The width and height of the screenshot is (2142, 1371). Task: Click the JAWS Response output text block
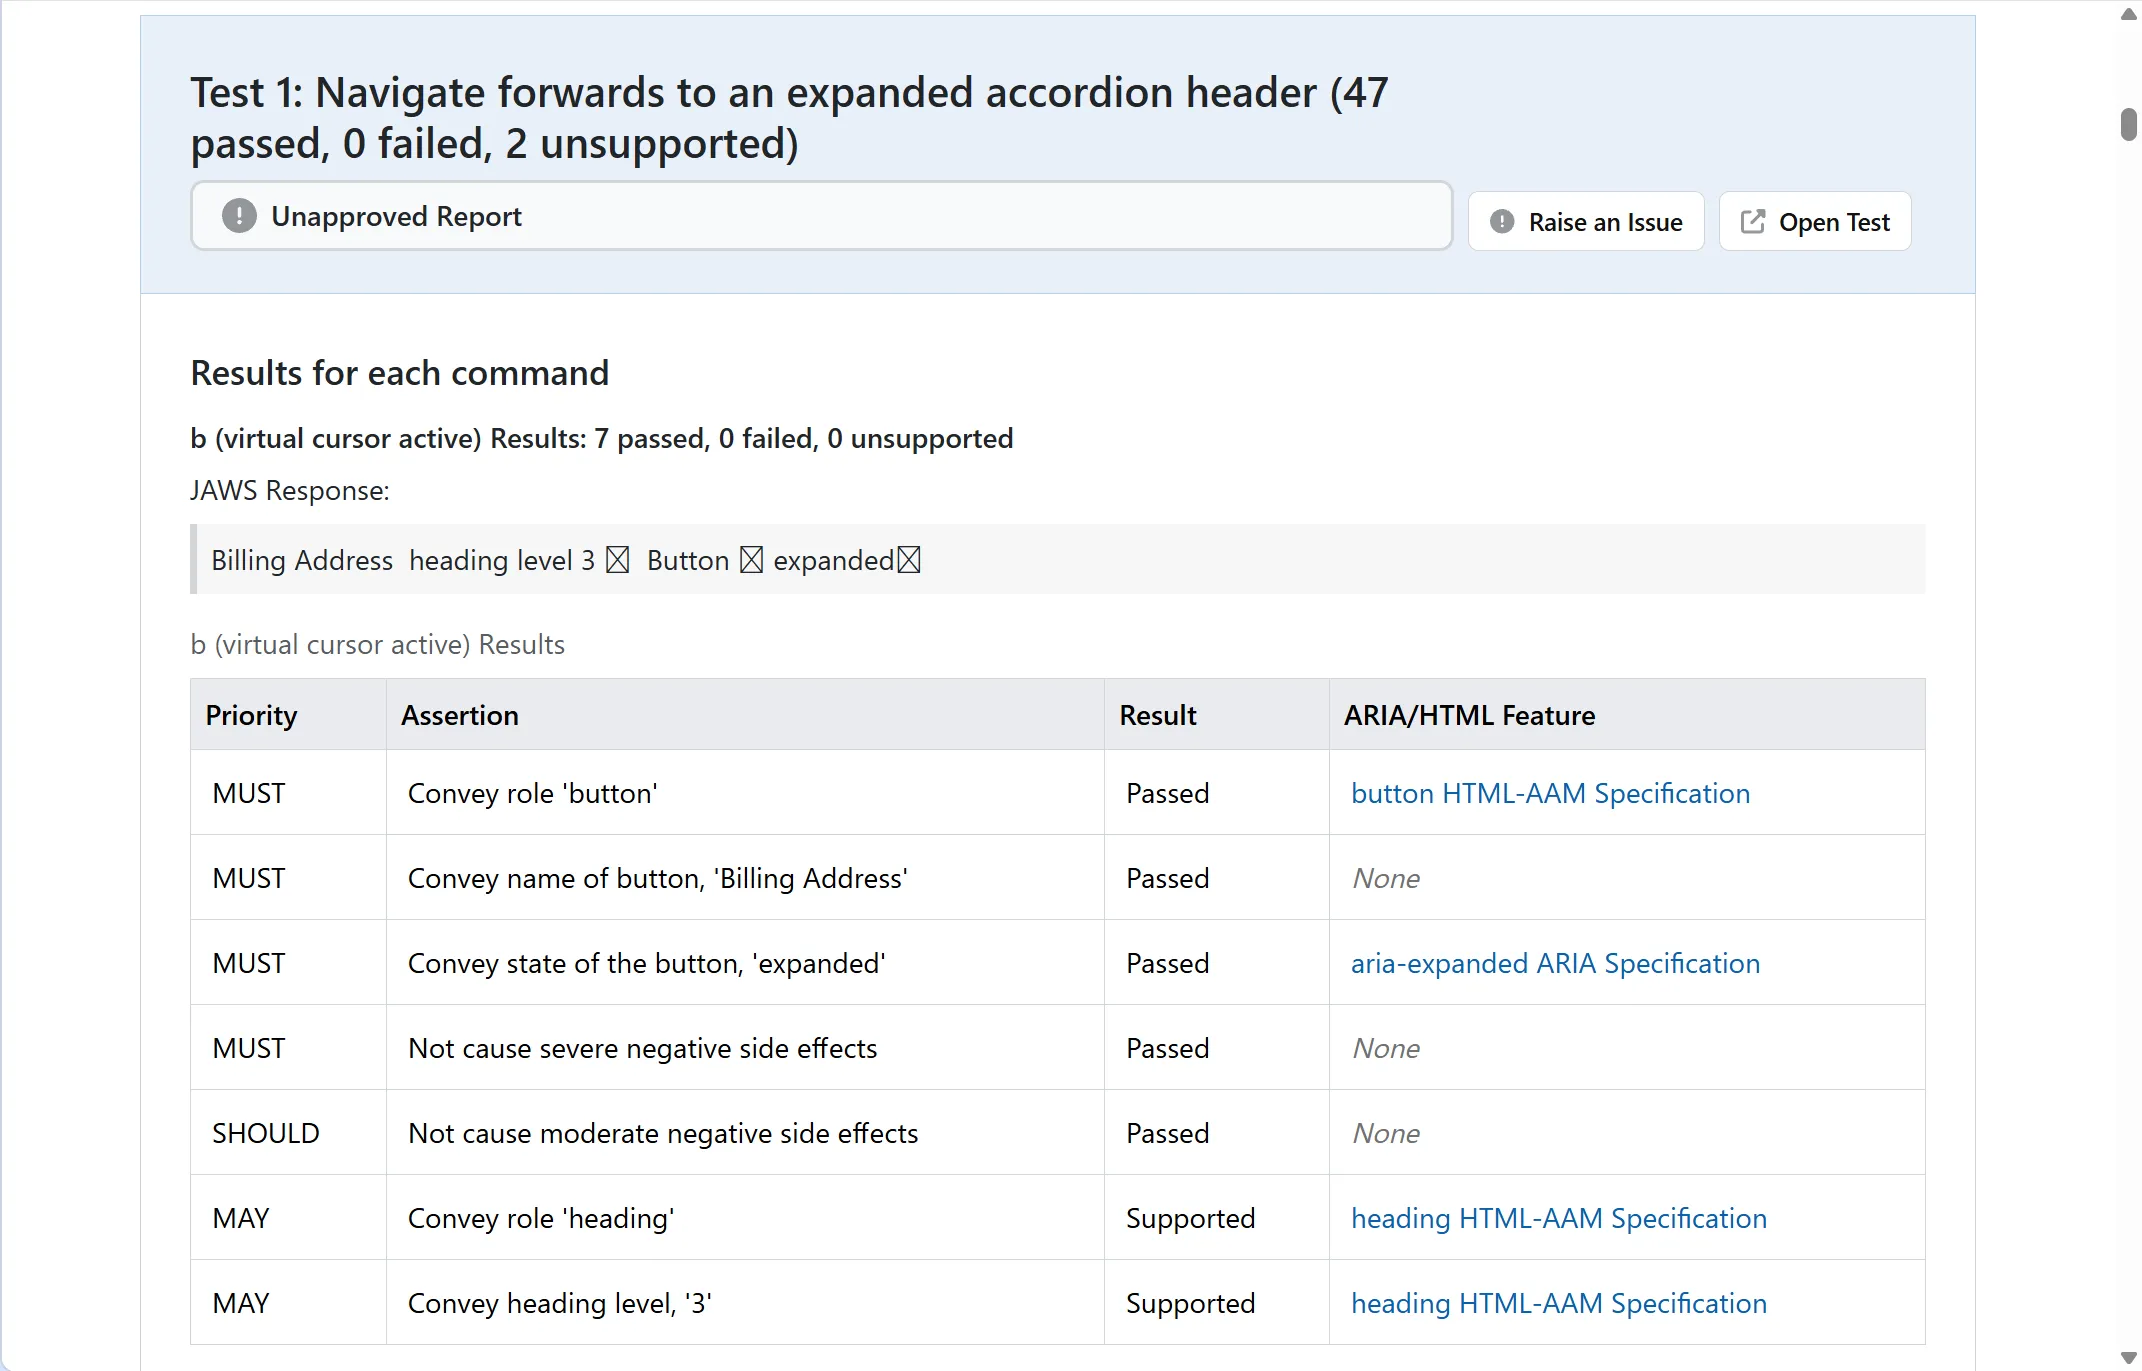coord(1058,559)
